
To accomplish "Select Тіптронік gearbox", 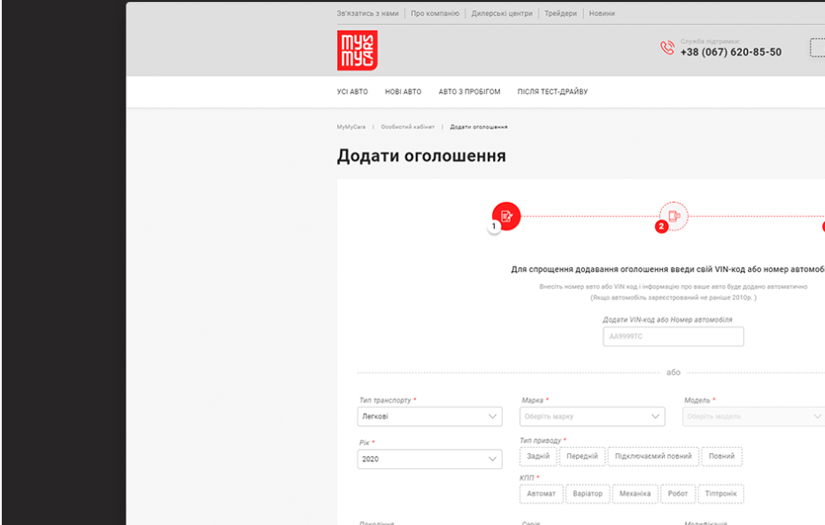I will pyautogui.click(x=721, y=494).
